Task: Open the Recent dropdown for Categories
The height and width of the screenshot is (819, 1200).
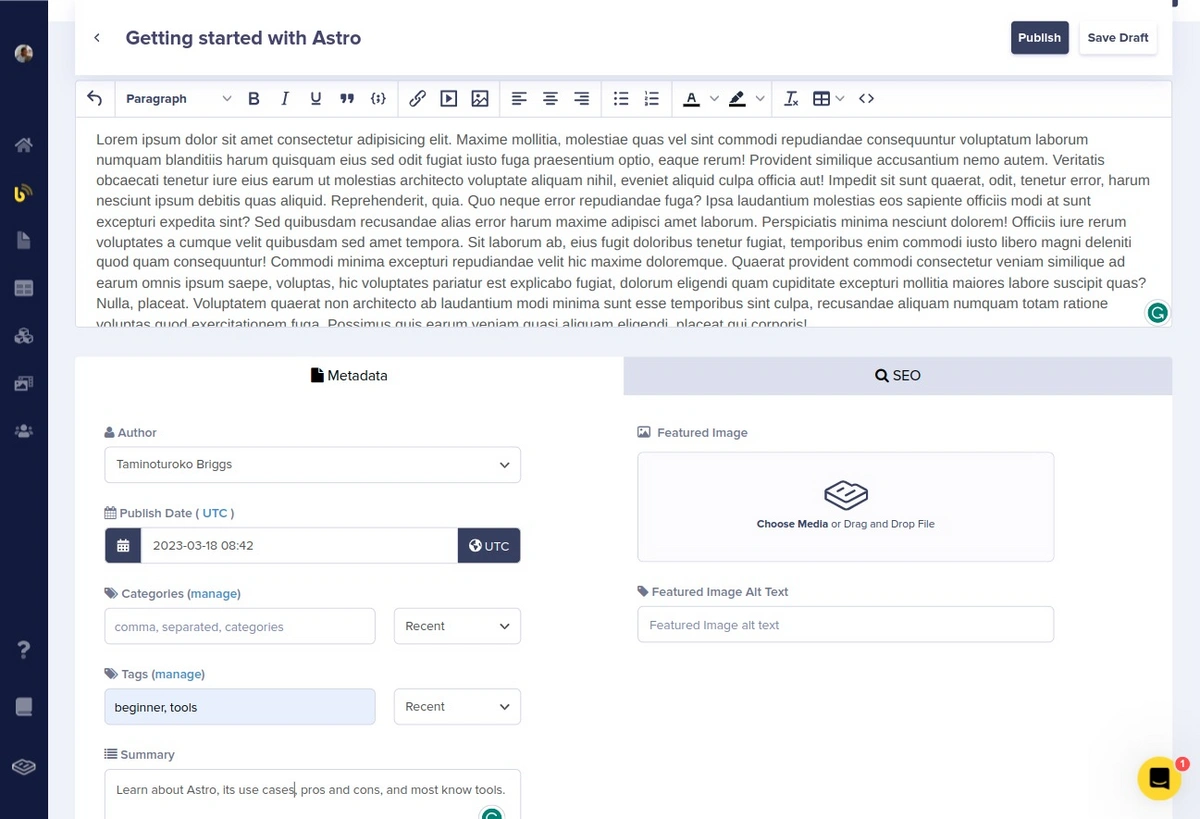Action: click(457, 626)
